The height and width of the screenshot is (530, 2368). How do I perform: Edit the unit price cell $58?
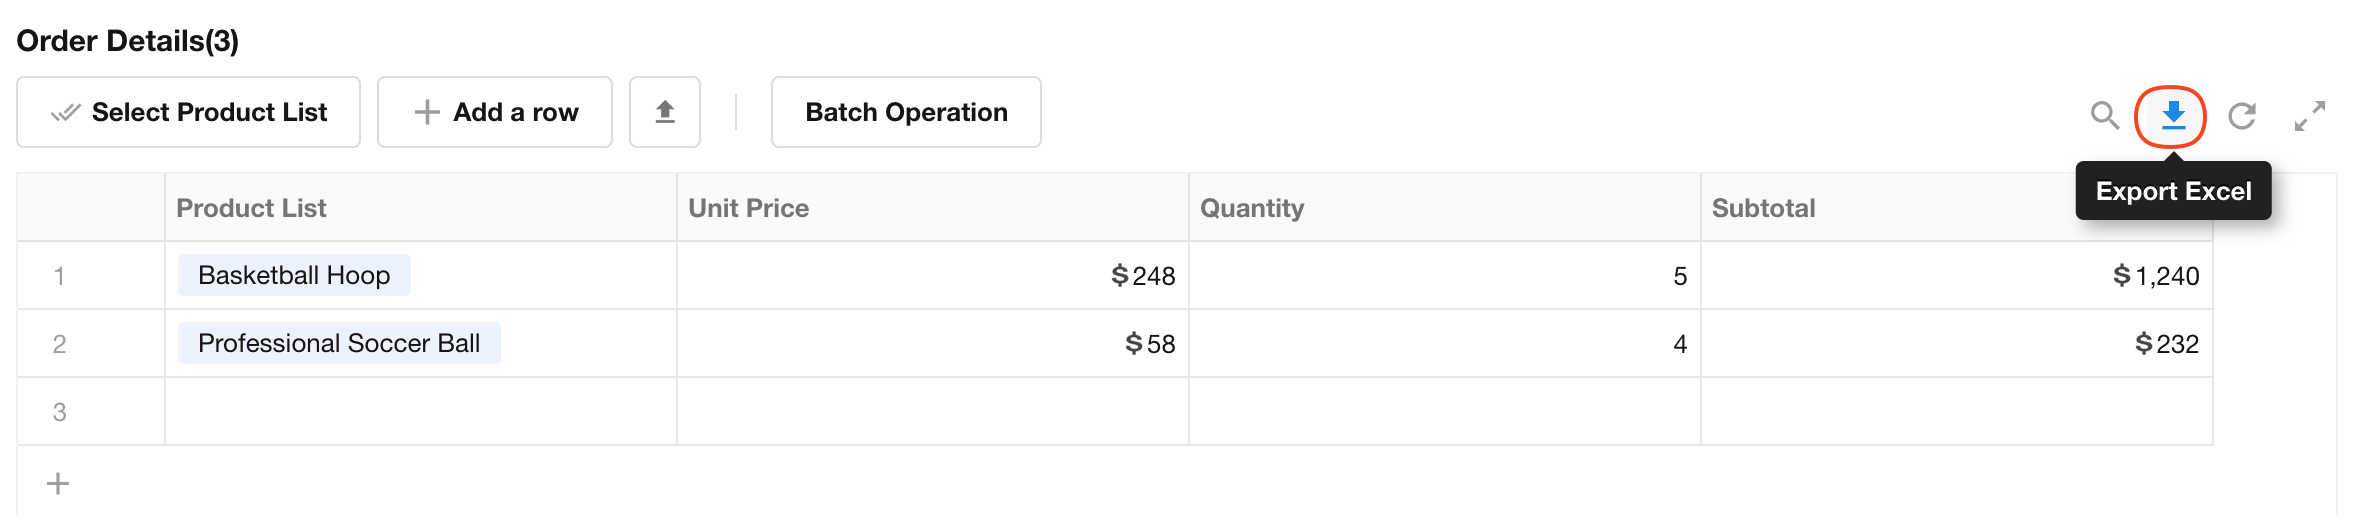pos(933,344)
